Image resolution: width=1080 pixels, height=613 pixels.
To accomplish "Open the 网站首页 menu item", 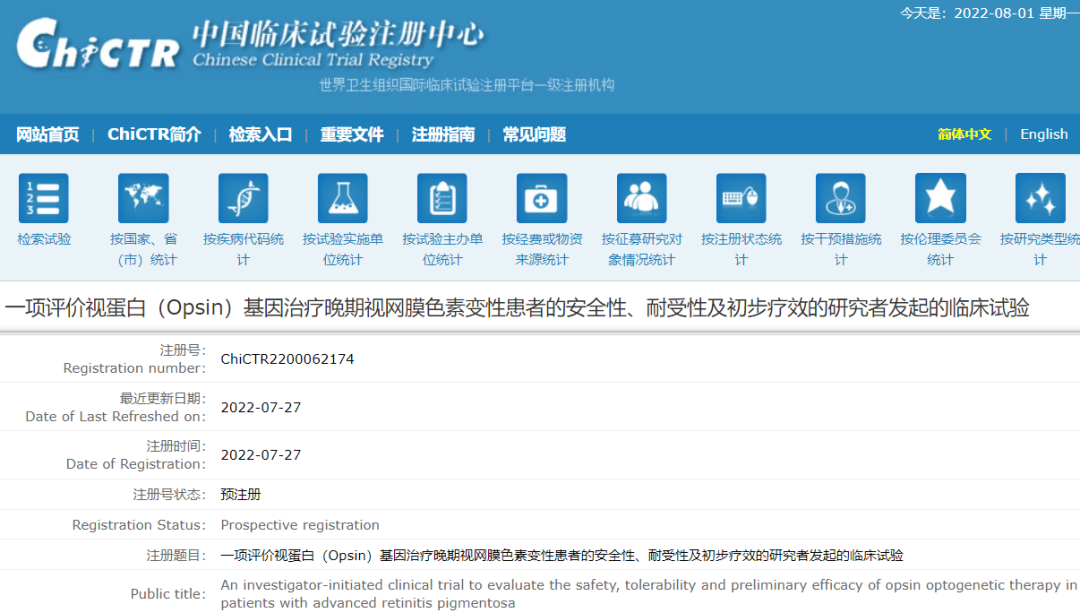I will [47, 134].
